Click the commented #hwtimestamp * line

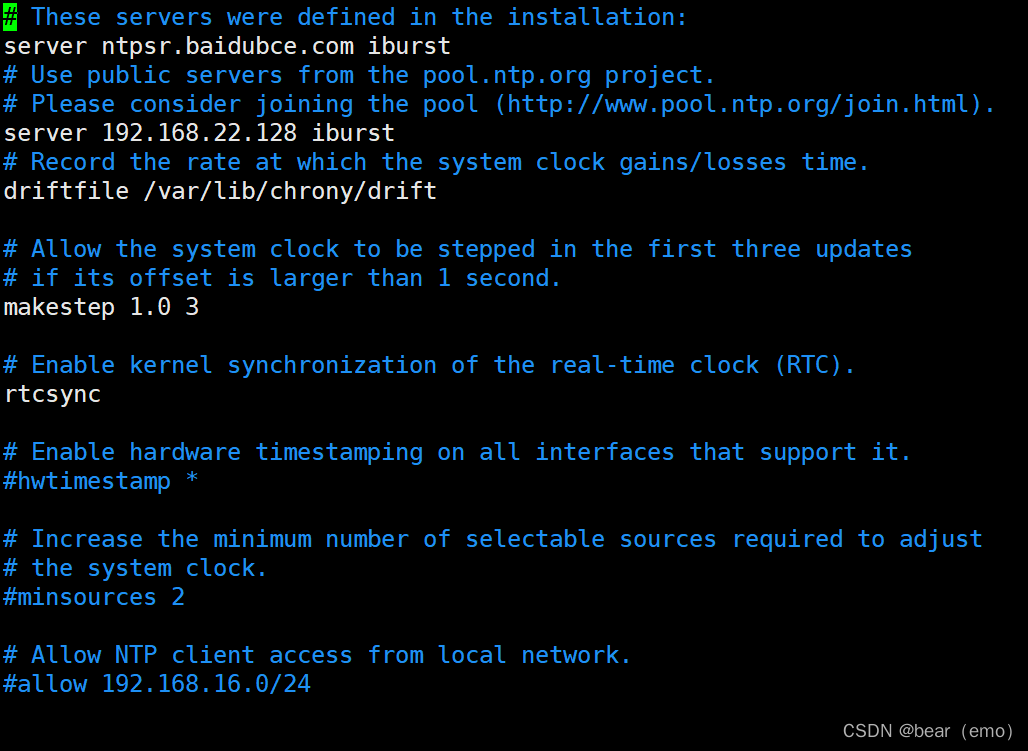[101, 481]
